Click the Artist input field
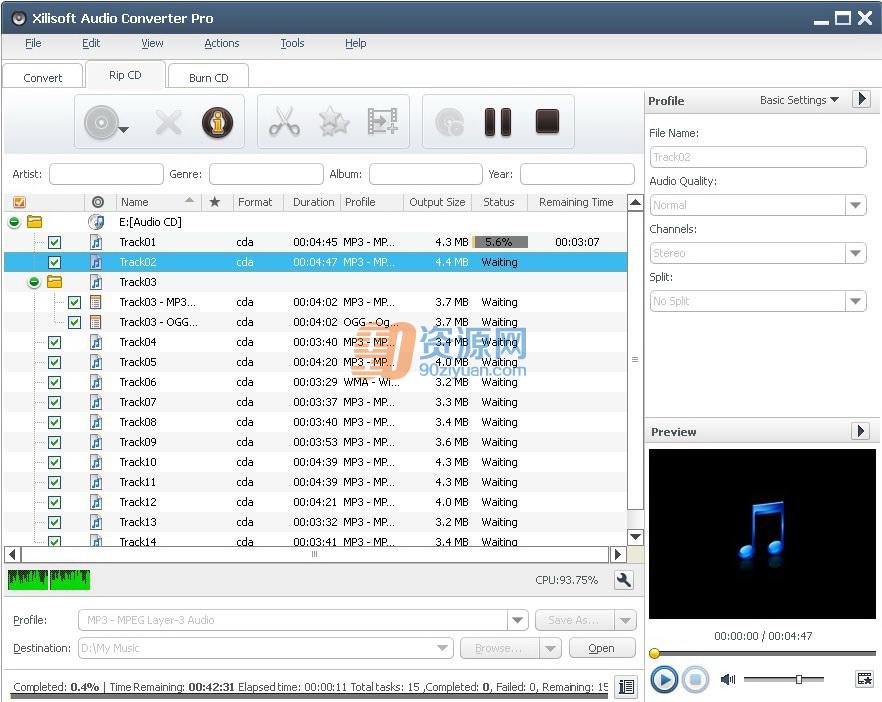882x702 pixels. pyautogui.click(x=106, y=174)
